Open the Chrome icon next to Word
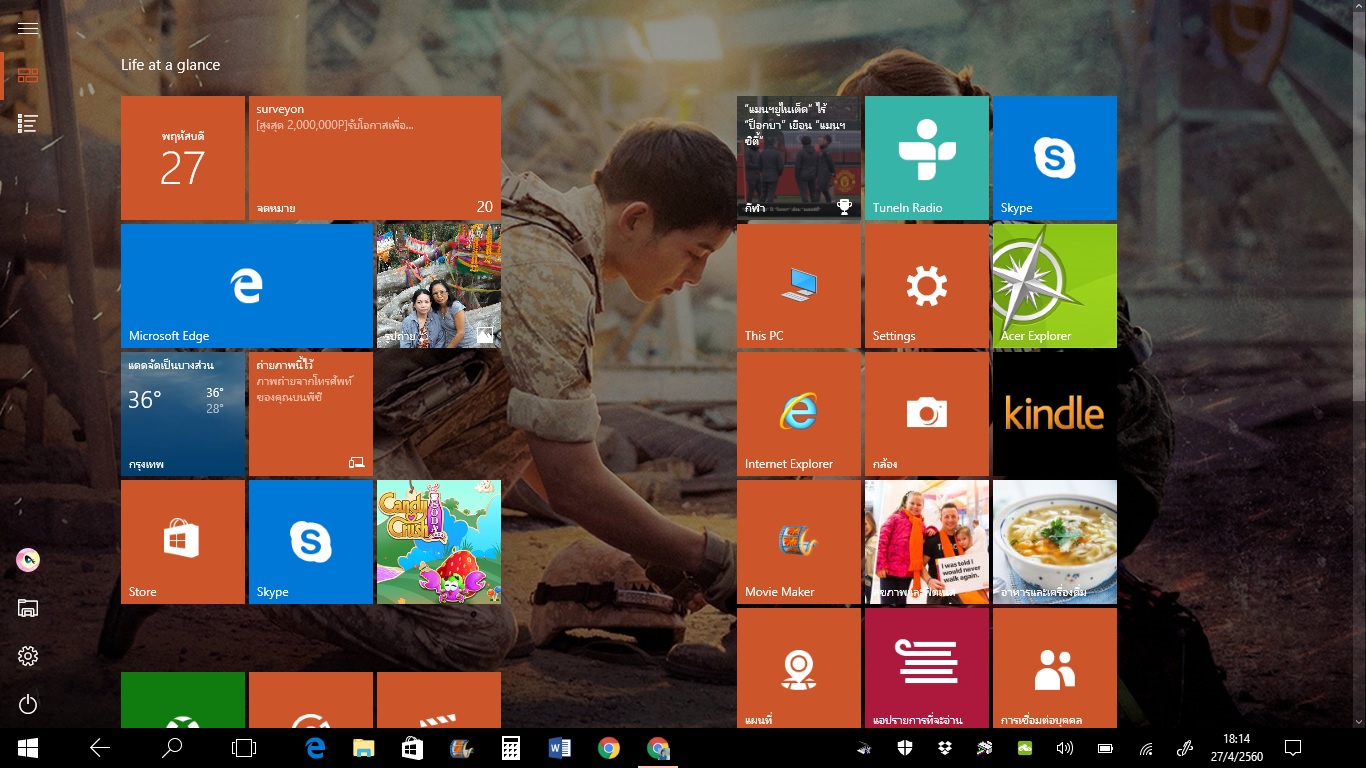 [609, 748]
